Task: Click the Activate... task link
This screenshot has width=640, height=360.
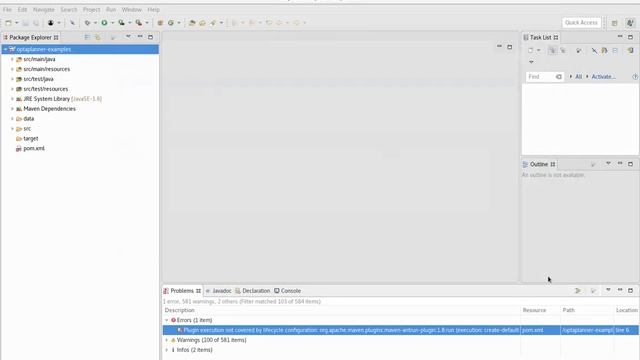Action: pyautogui.click(x=604, y=77)
